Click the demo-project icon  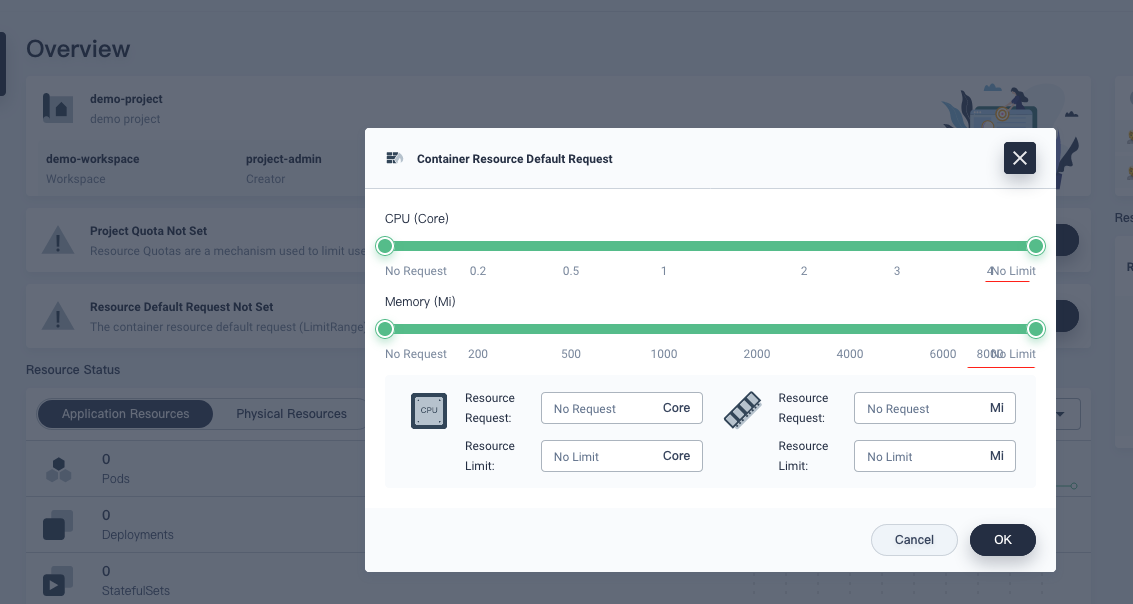point(58,108)
